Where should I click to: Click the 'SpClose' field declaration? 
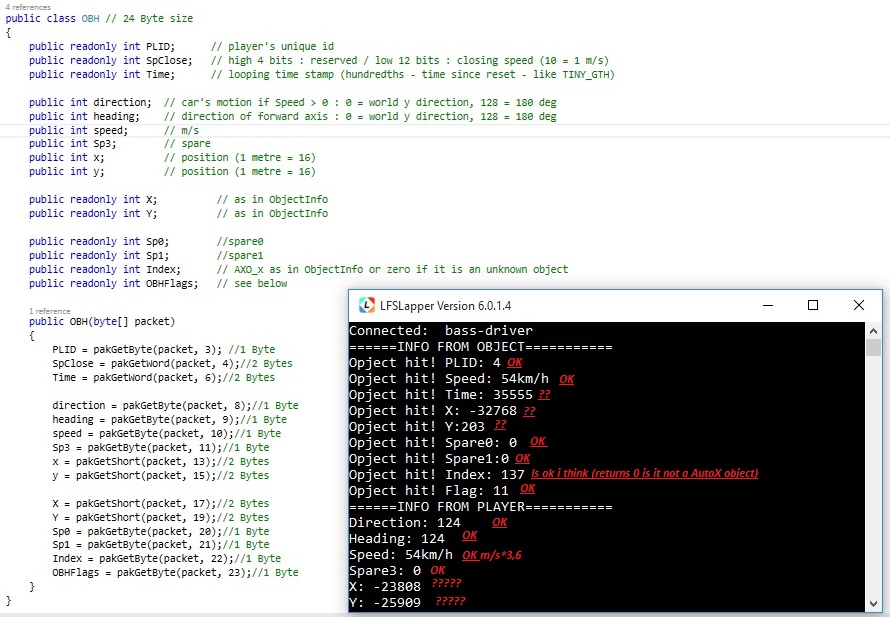point(111,60)
